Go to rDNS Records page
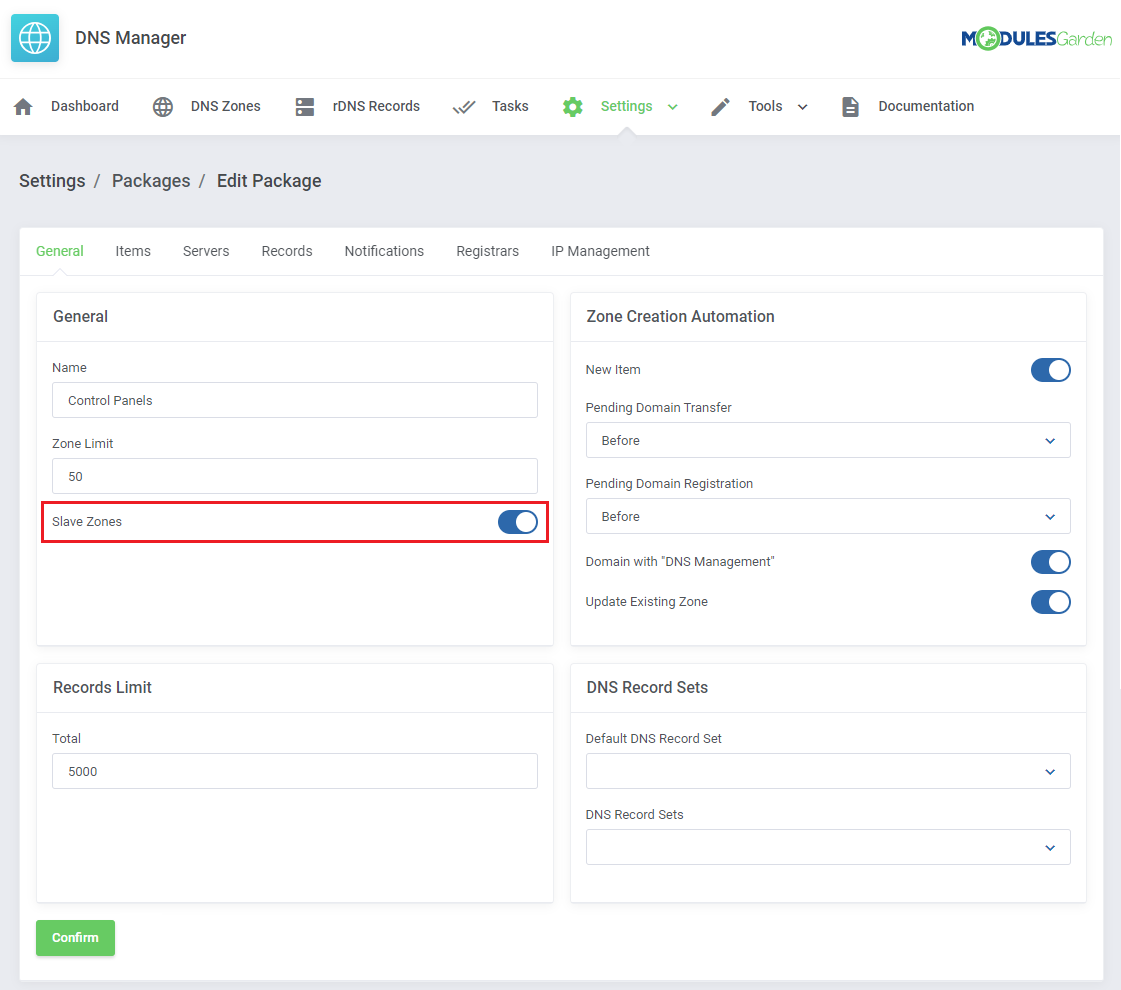This screenshot has width=1121, height=990. point(376,107)
